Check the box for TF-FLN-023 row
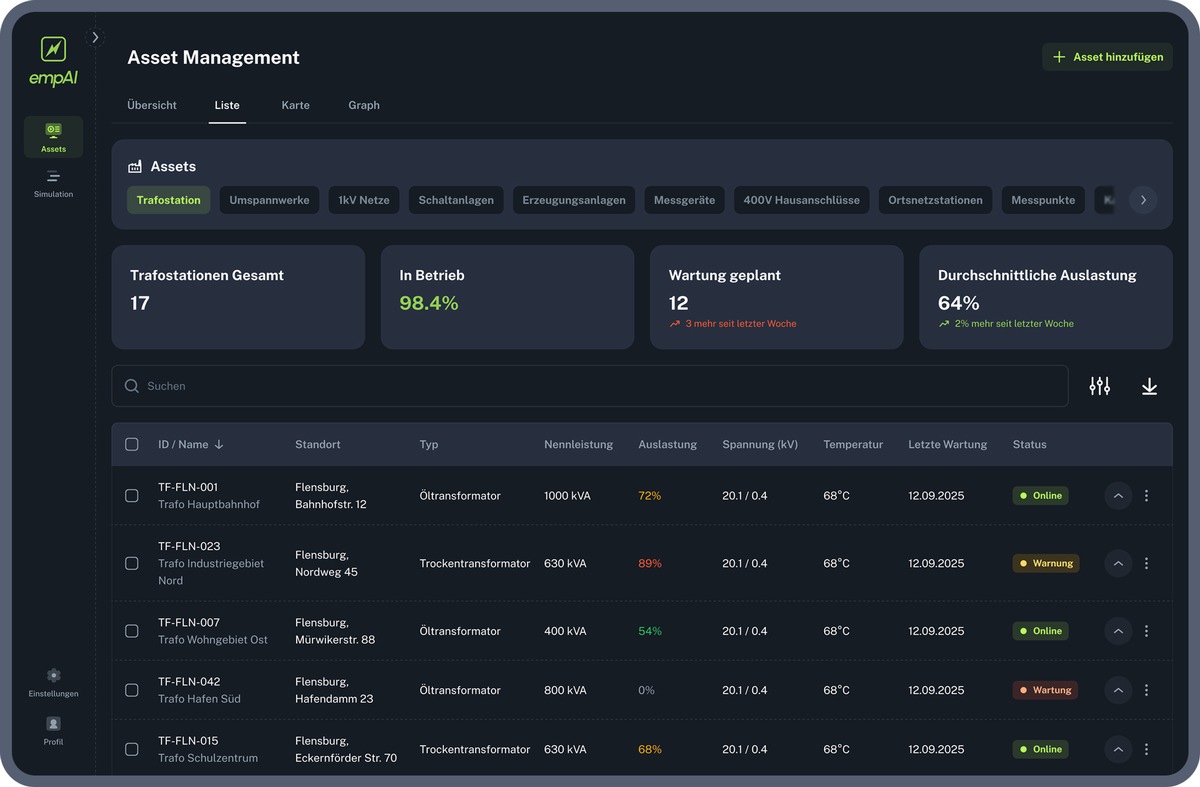 tap(132, 564)
